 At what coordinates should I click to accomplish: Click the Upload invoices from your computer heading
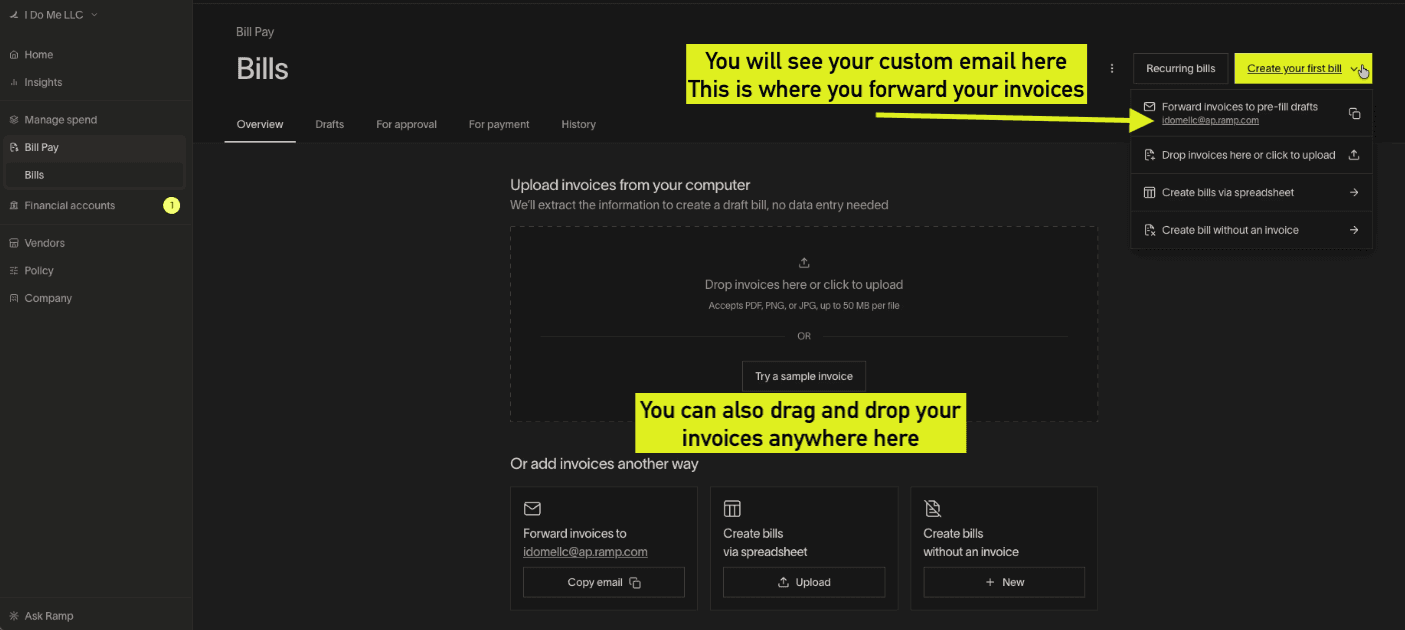(x=630, y=185)
